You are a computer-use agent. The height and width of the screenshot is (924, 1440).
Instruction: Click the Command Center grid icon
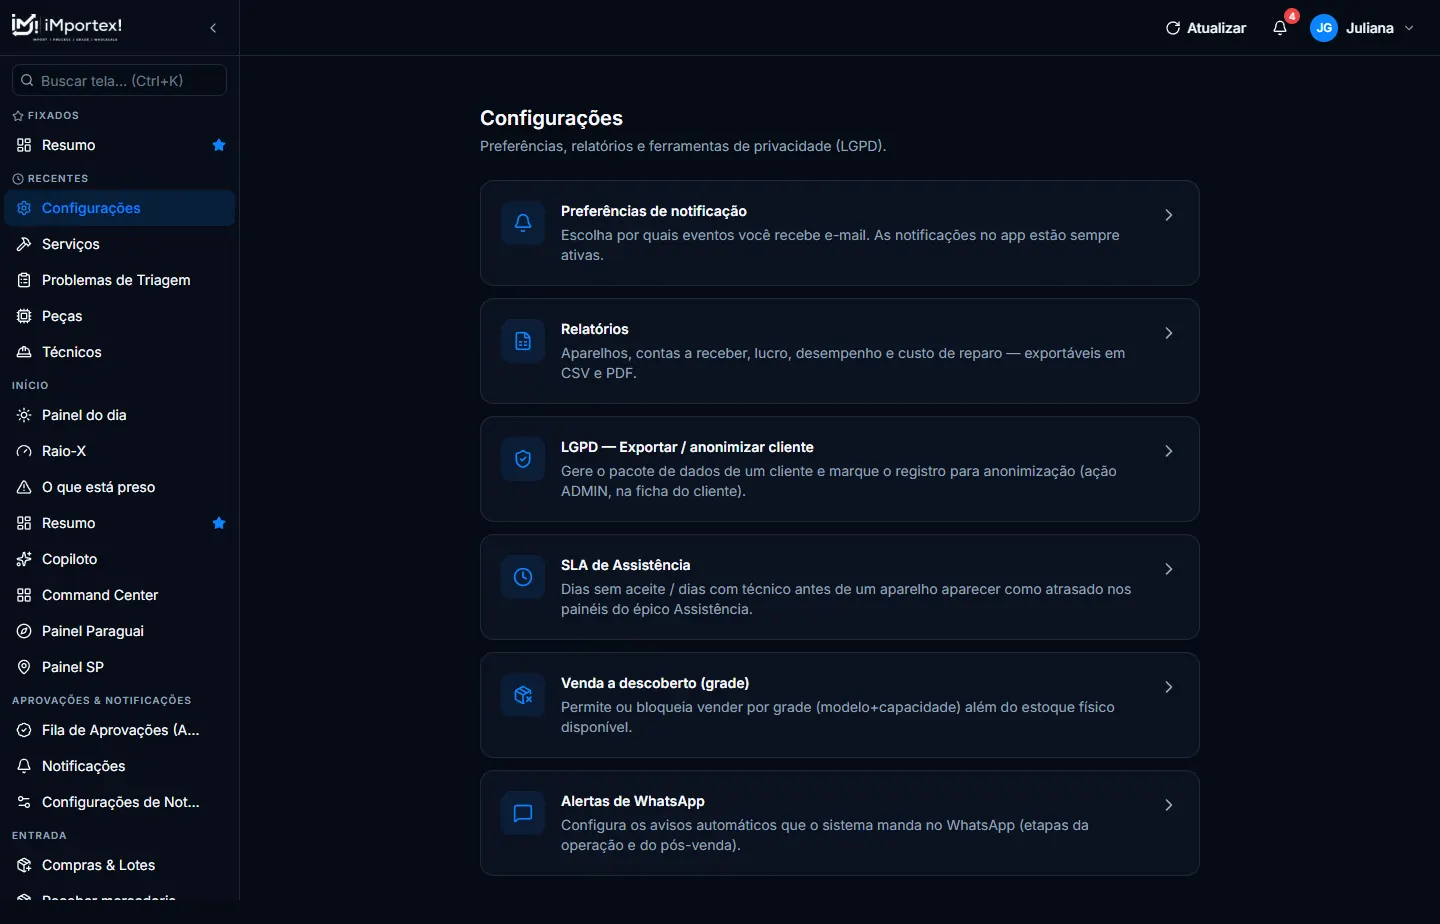pyautogui.click(x=24, y=595)
